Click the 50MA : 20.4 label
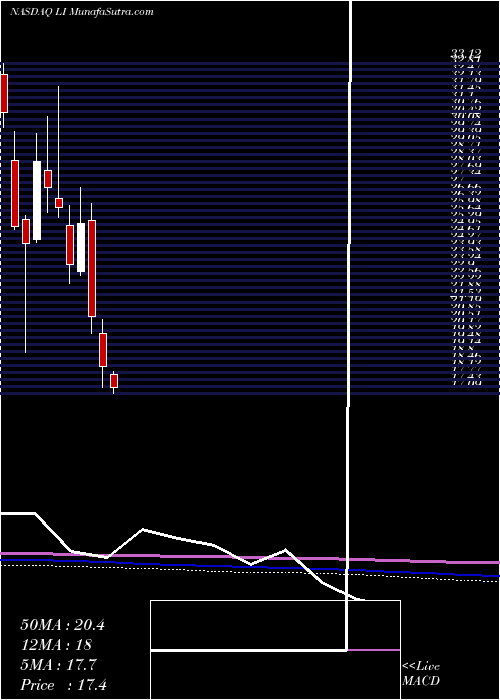The width and height of the screenshot is (500, 700). point(62,625)
